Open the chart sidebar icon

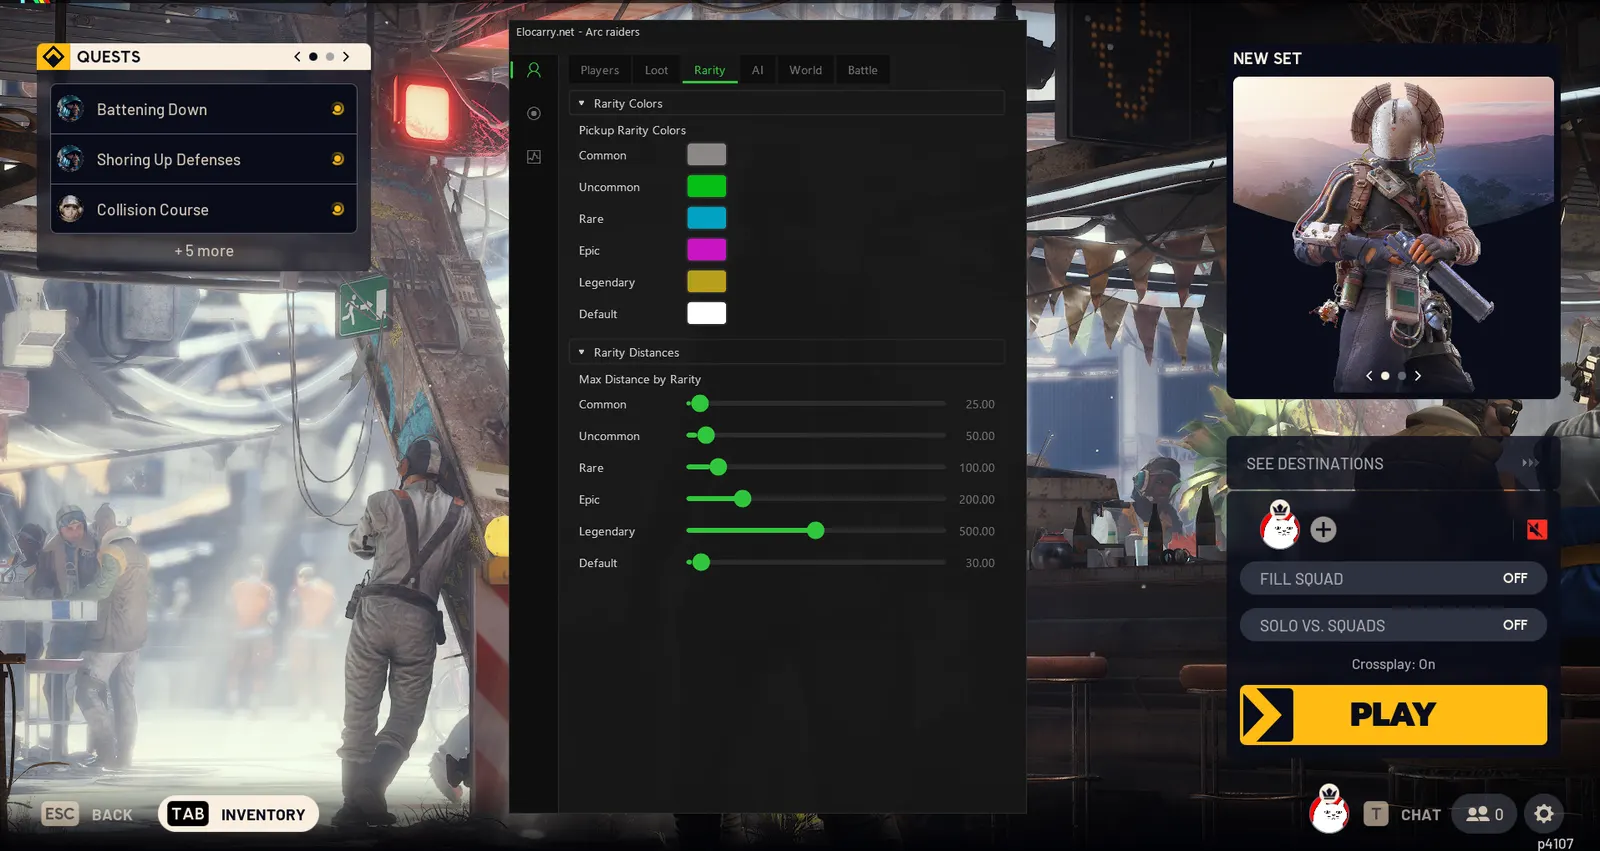(x=534, y=157)
